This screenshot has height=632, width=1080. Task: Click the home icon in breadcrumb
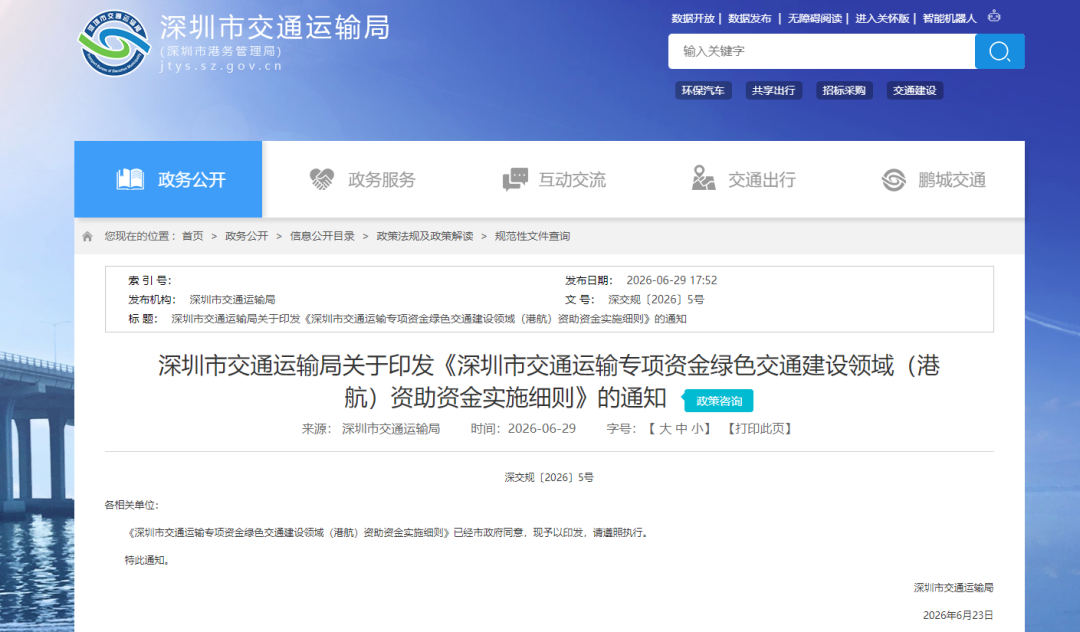click(x=87, y=236)
